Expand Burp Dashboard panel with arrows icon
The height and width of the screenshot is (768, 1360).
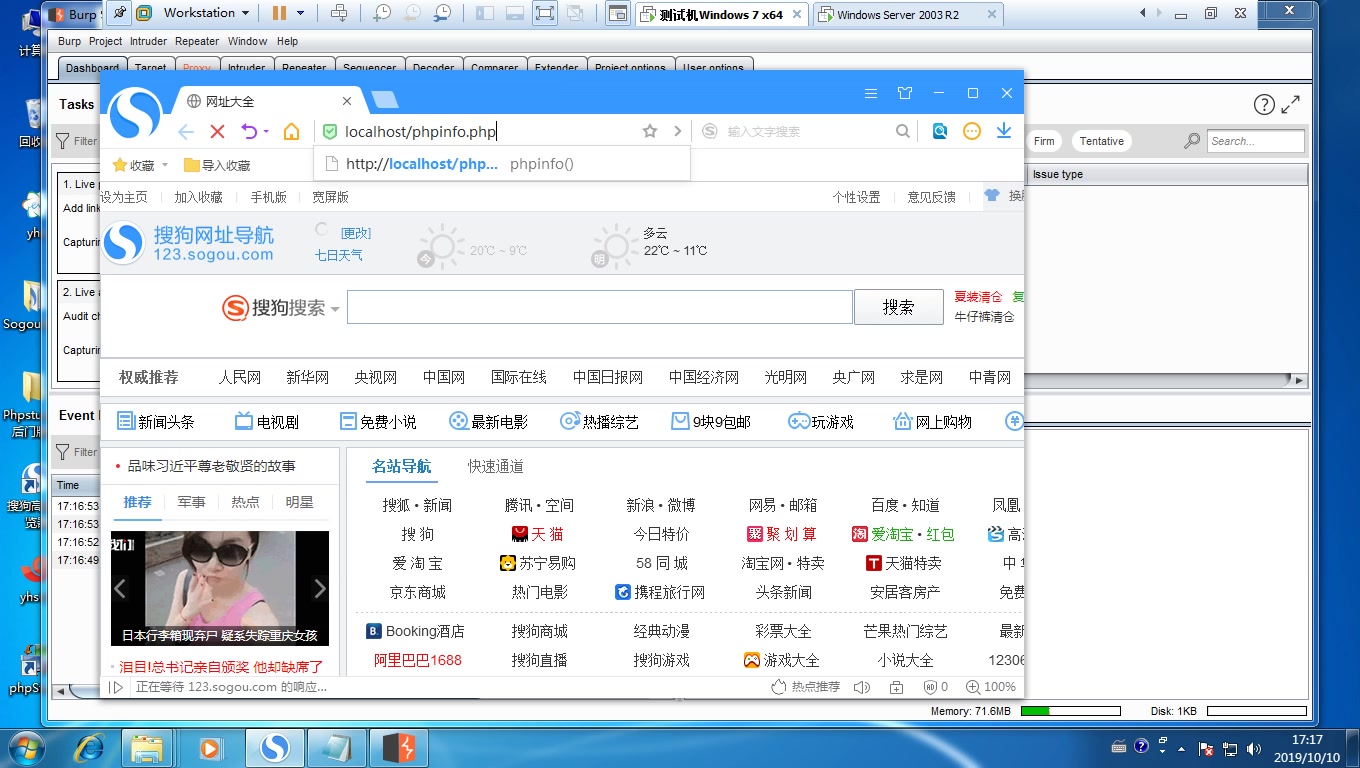point(1291,104)
